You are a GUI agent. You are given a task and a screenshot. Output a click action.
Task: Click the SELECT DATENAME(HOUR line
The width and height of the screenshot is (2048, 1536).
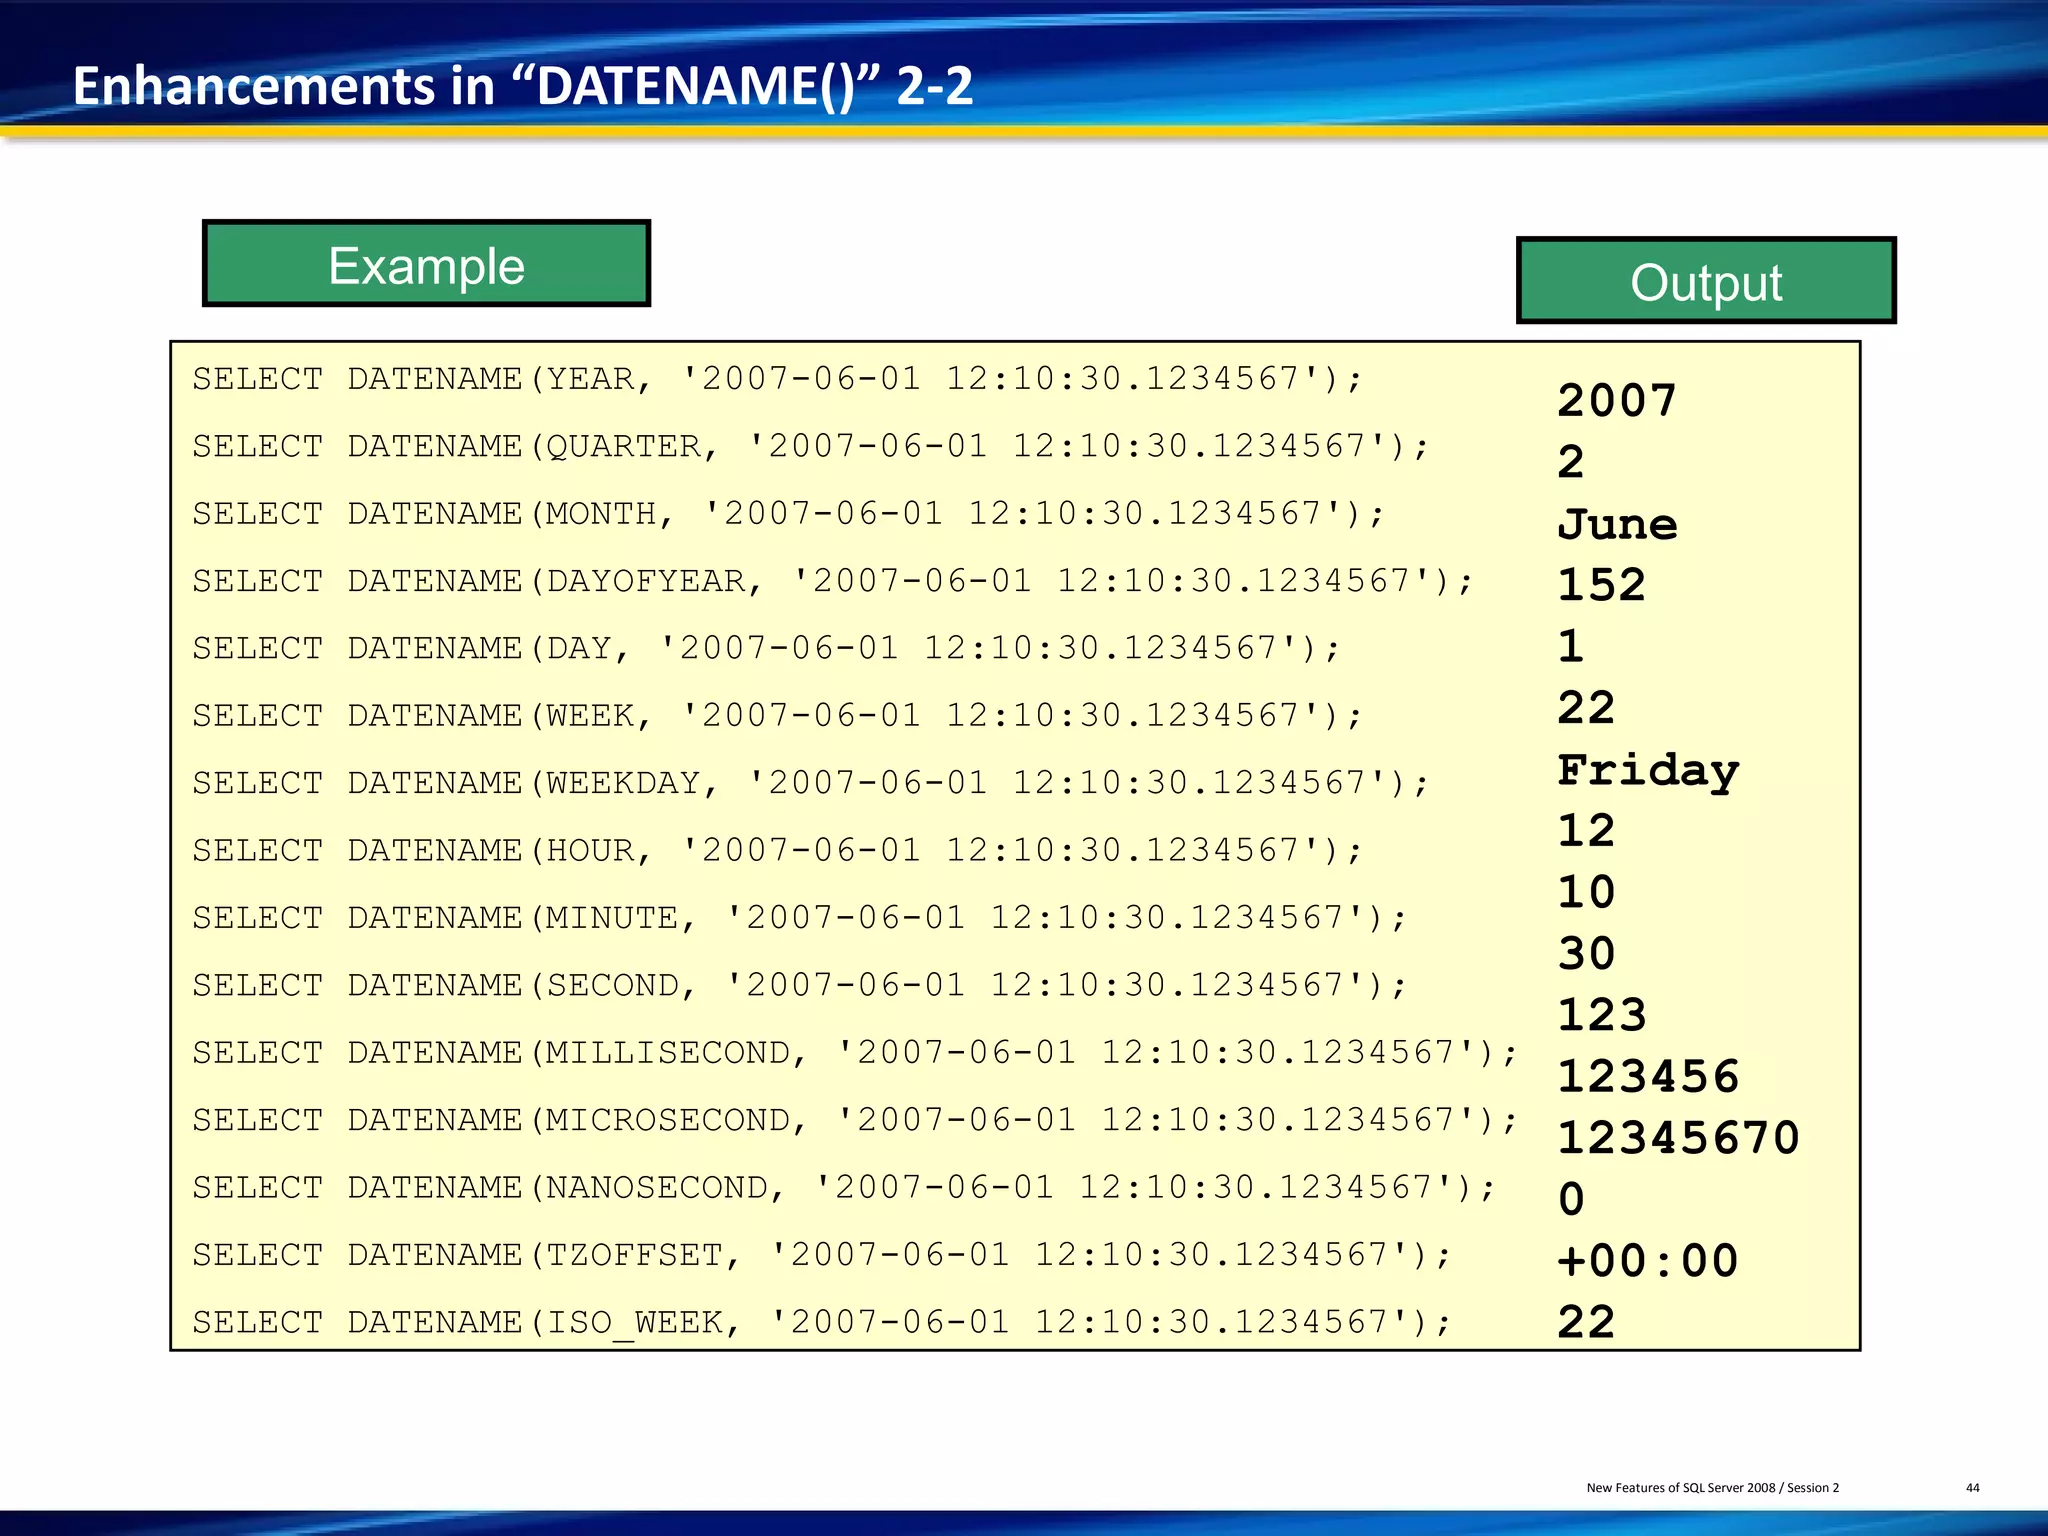click(777, 850)
